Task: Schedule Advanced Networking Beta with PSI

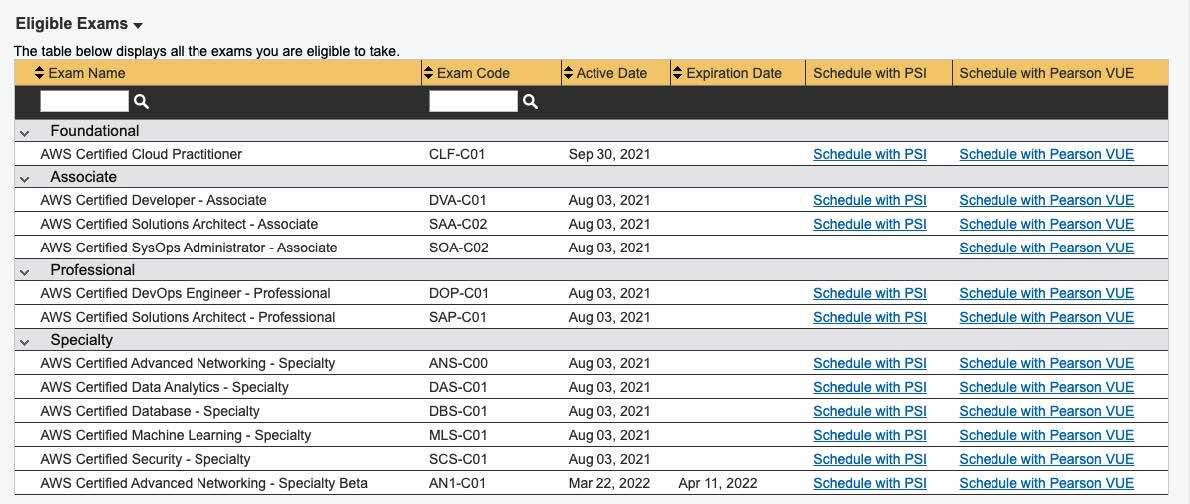Action: [869, 483]
